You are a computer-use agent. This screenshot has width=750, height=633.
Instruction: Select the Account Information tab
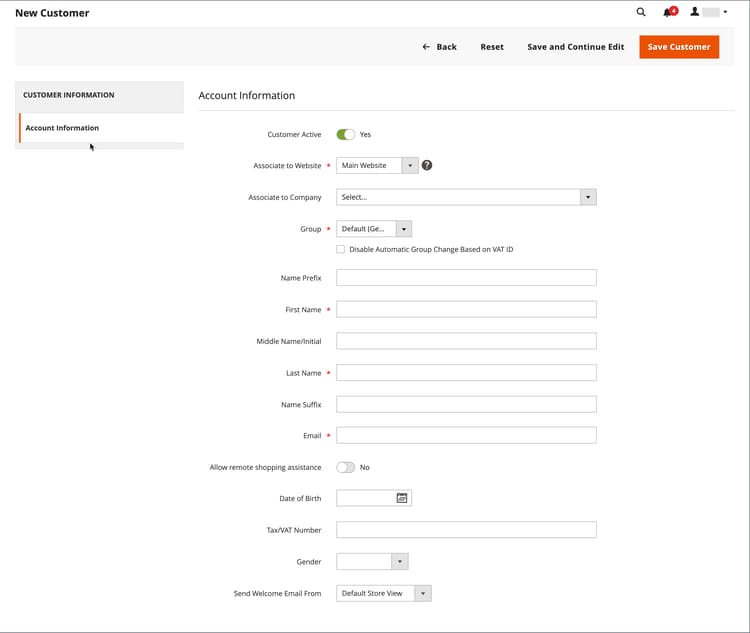(101, 128)
